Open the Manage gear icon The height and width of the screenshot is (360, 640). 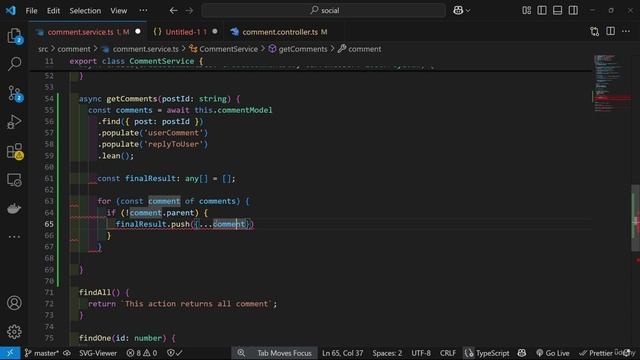(x=14, y=331)
